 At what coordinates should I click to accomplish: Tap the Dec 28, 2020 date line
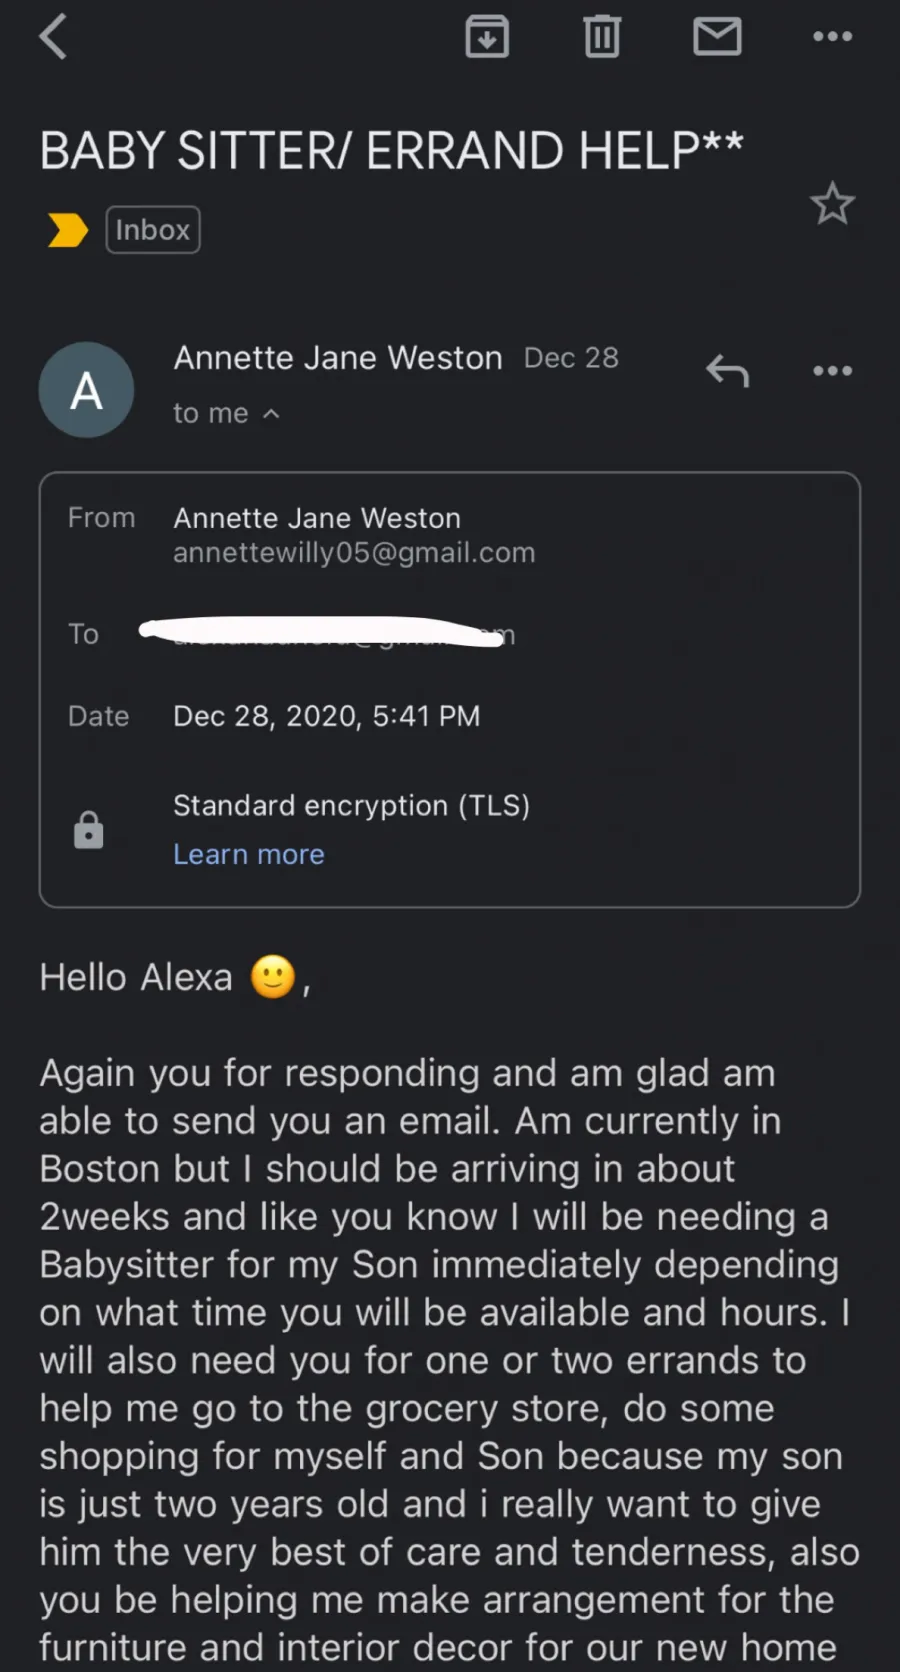(x=326, y=716)
